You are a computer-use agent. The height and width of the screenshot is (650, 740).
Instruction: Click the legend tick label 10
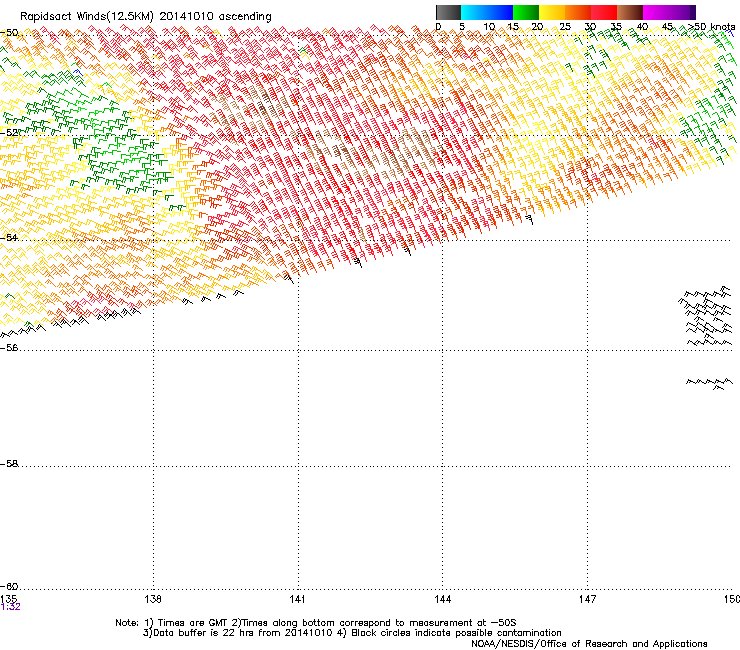tap(489, 26)
